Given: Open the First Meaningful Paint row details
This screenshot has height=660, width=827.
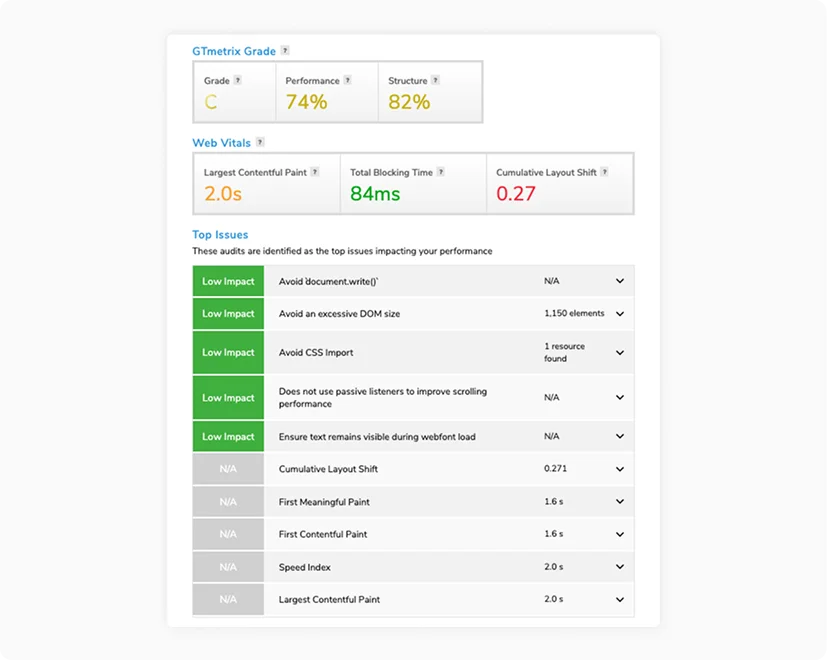Looking at the screenshot, I should 619,501.
